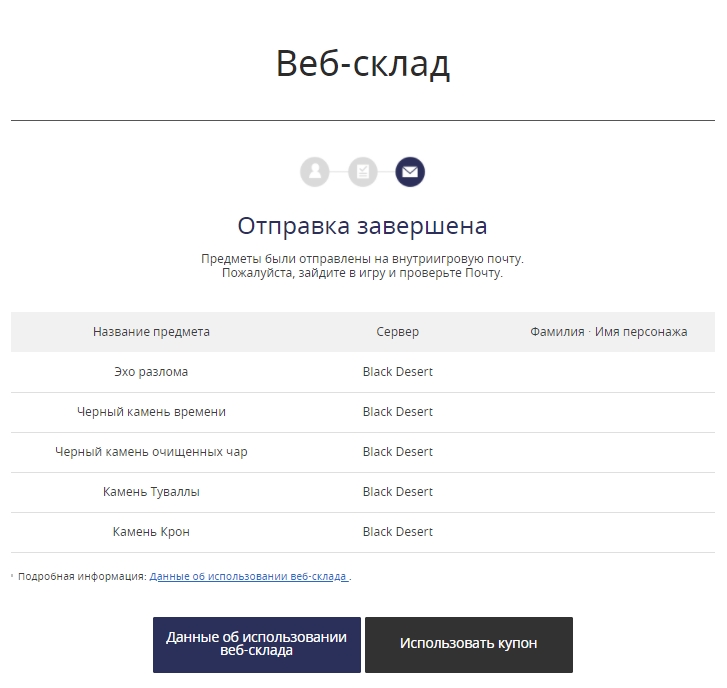Screen dimensions: 727x688
Task: Click the Использовать купон button
Action: [x=468, y=644]
